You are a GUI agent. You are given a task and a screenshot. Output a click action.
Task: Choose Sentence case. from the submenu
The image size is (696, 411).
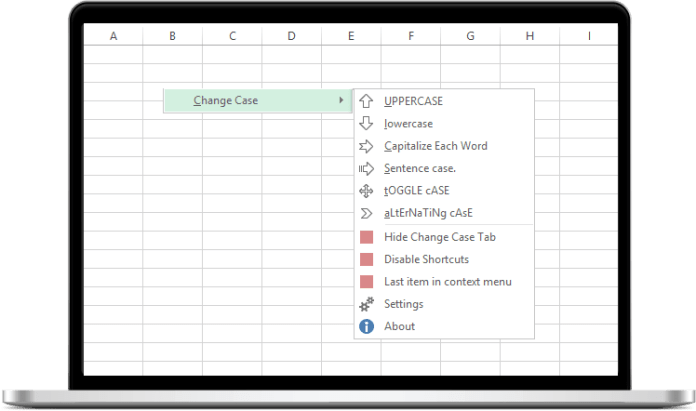tap(420, 168)
